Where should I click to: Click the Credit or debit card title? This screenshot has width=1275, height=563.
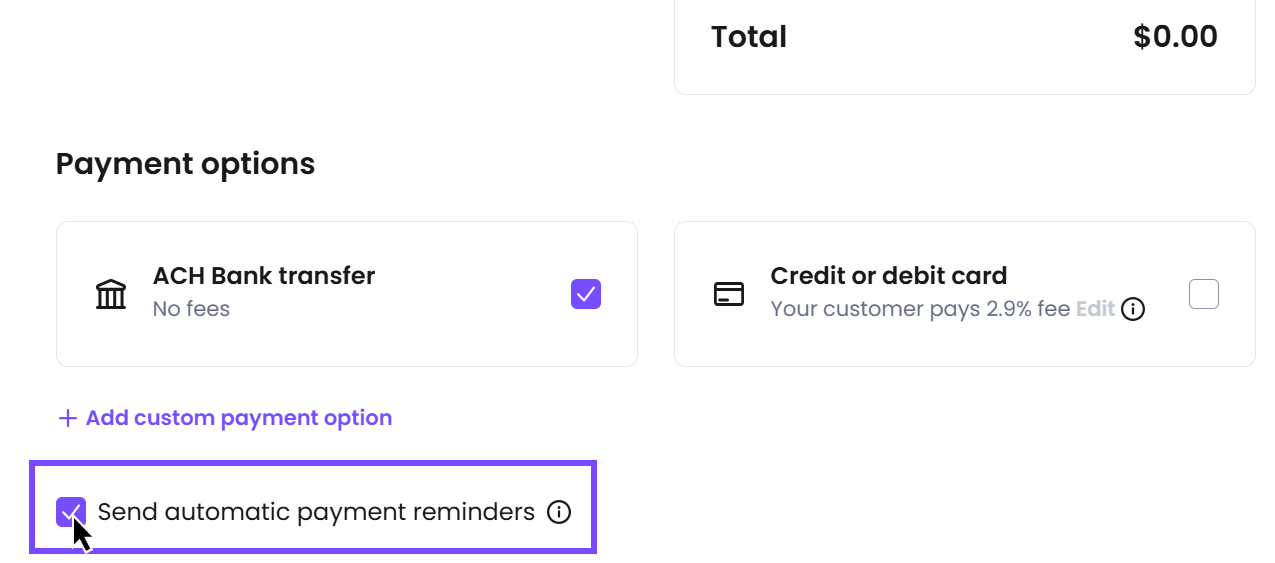click(889, 276)
